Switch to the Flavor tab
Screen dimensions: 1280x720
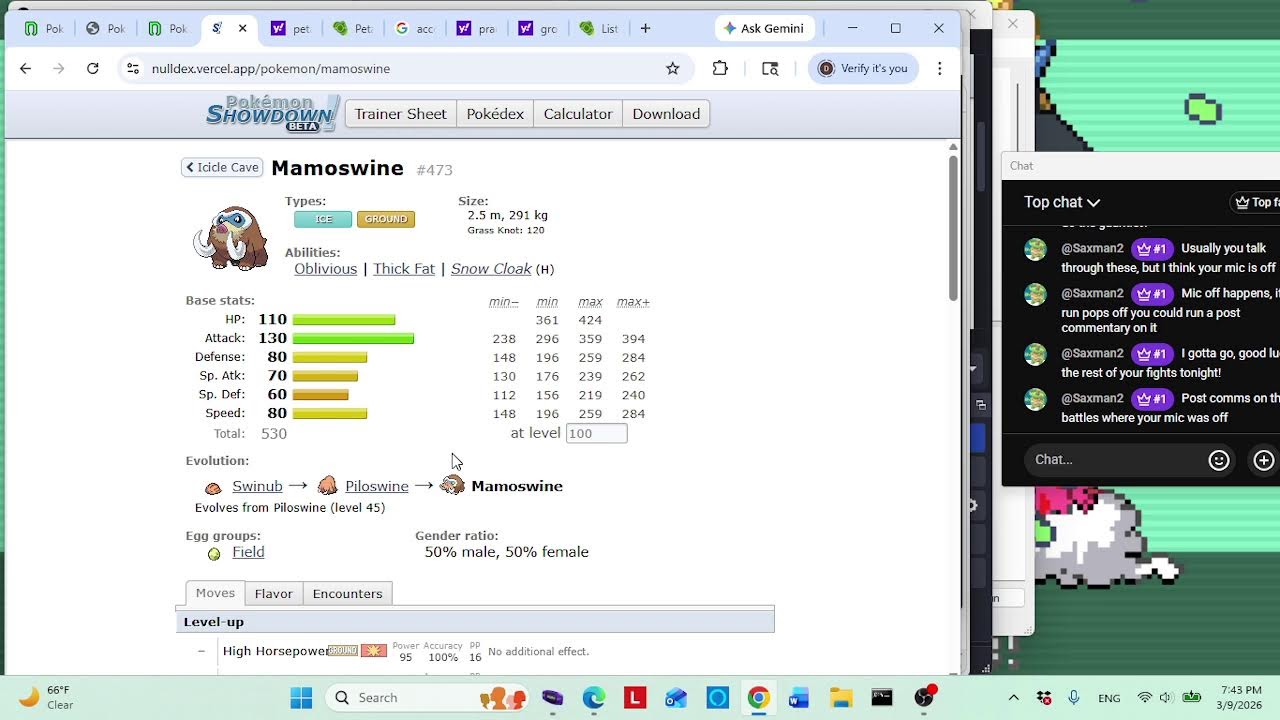[x=273, y=593]
